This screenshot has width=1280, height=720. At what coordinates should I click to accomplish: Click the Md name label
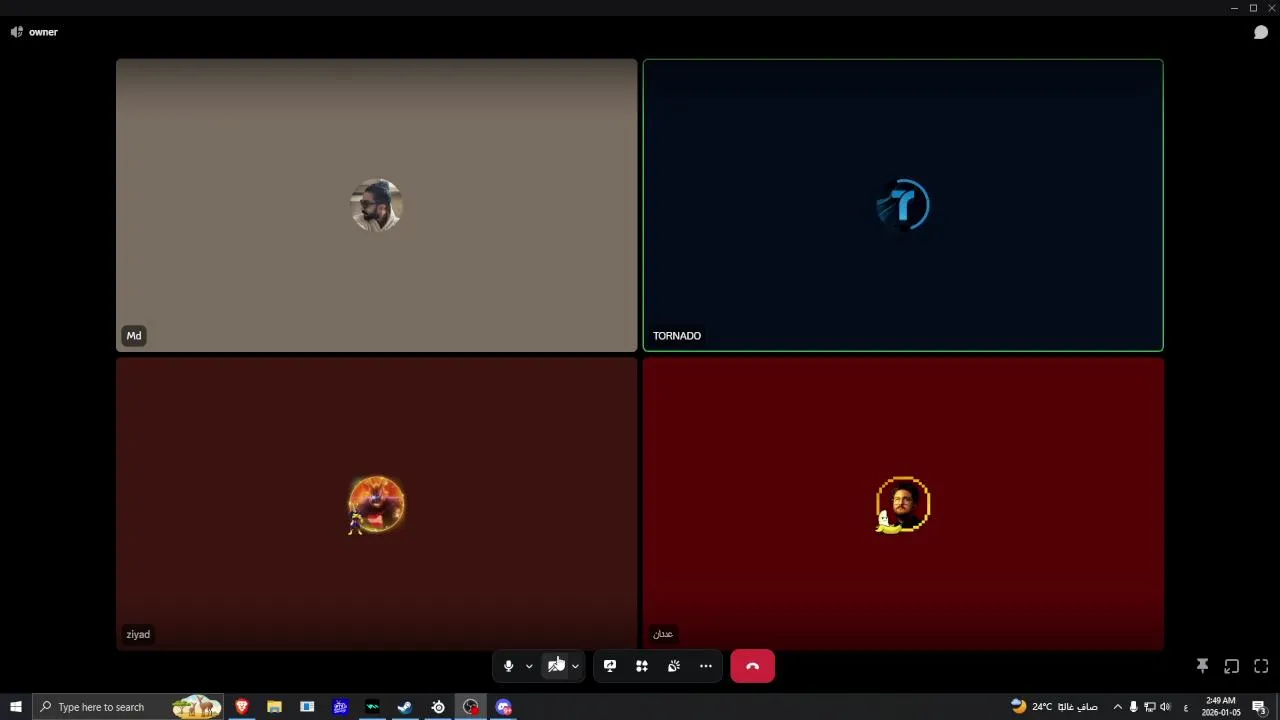click(x=134, y=336)
